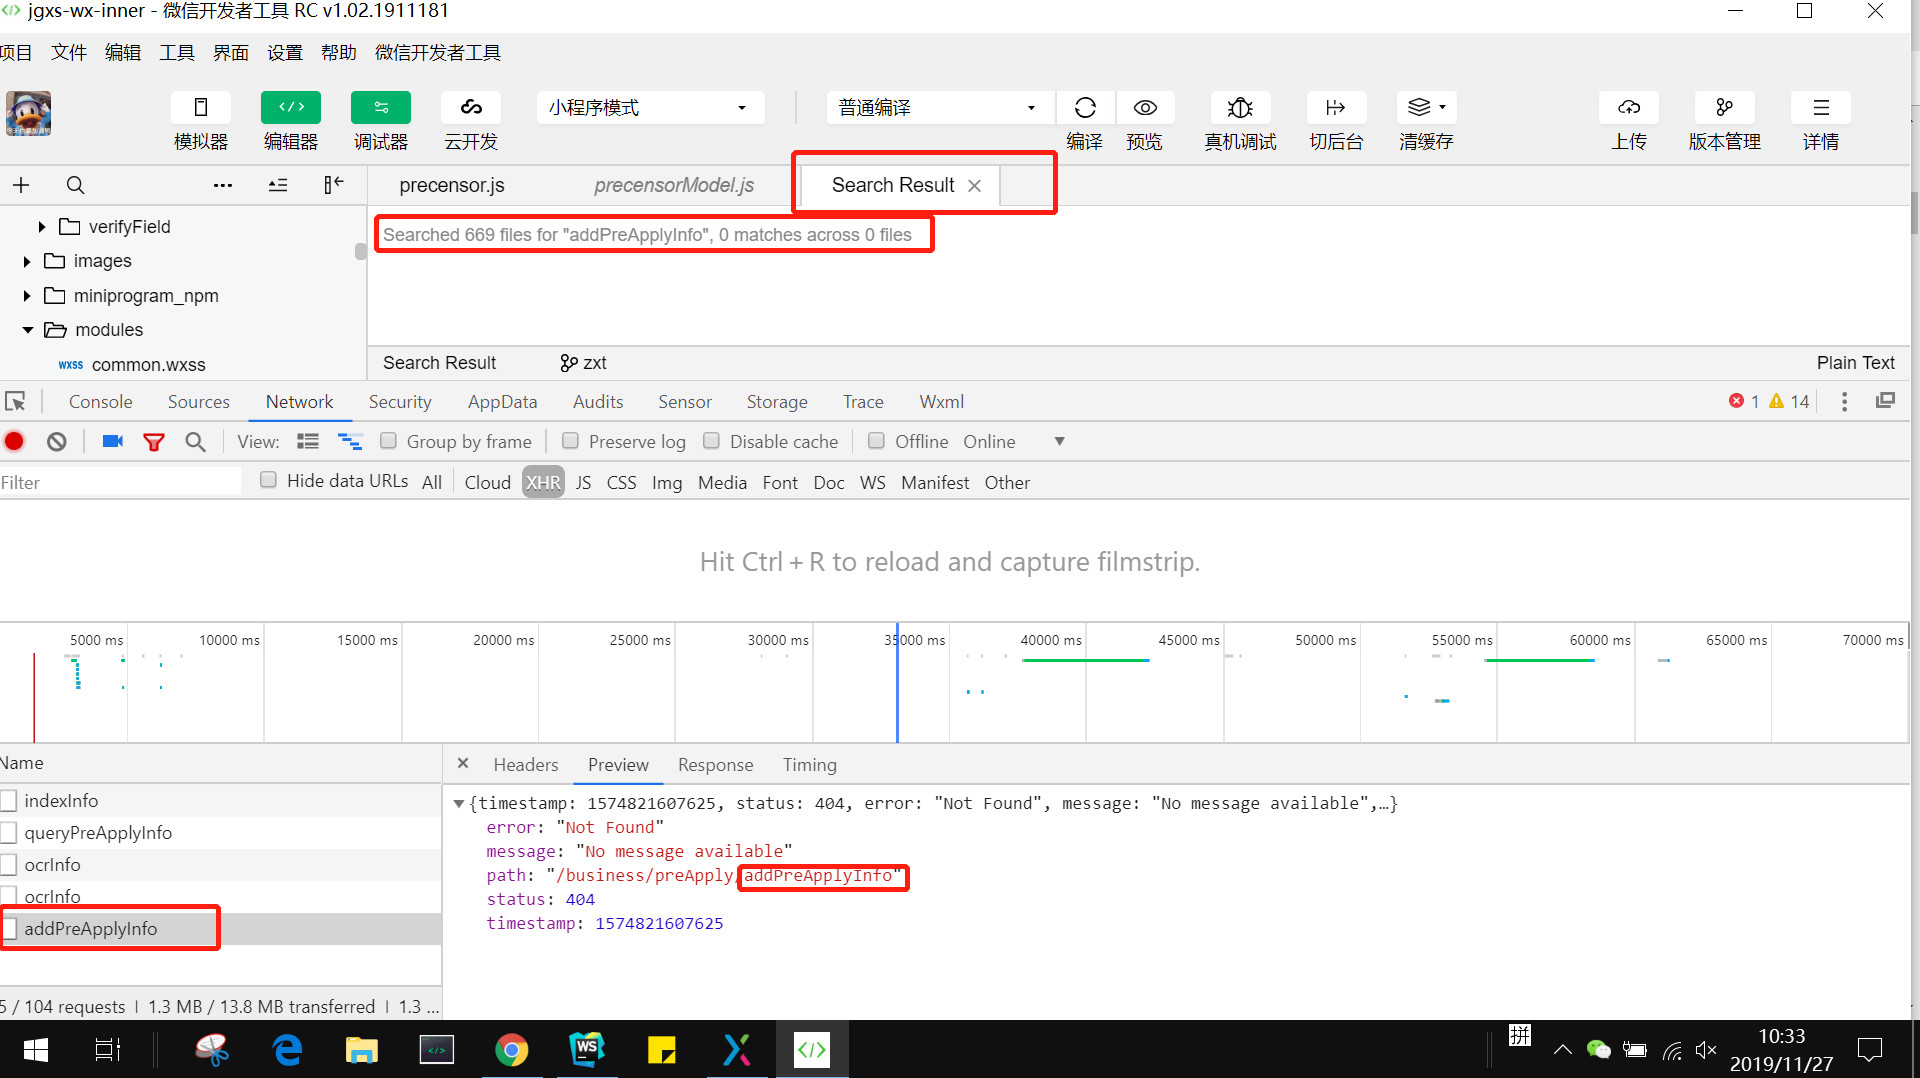Switch to the Console tab
Image resolution: width=1920 pixels, height=1078 pixels.
pos(100,401)
